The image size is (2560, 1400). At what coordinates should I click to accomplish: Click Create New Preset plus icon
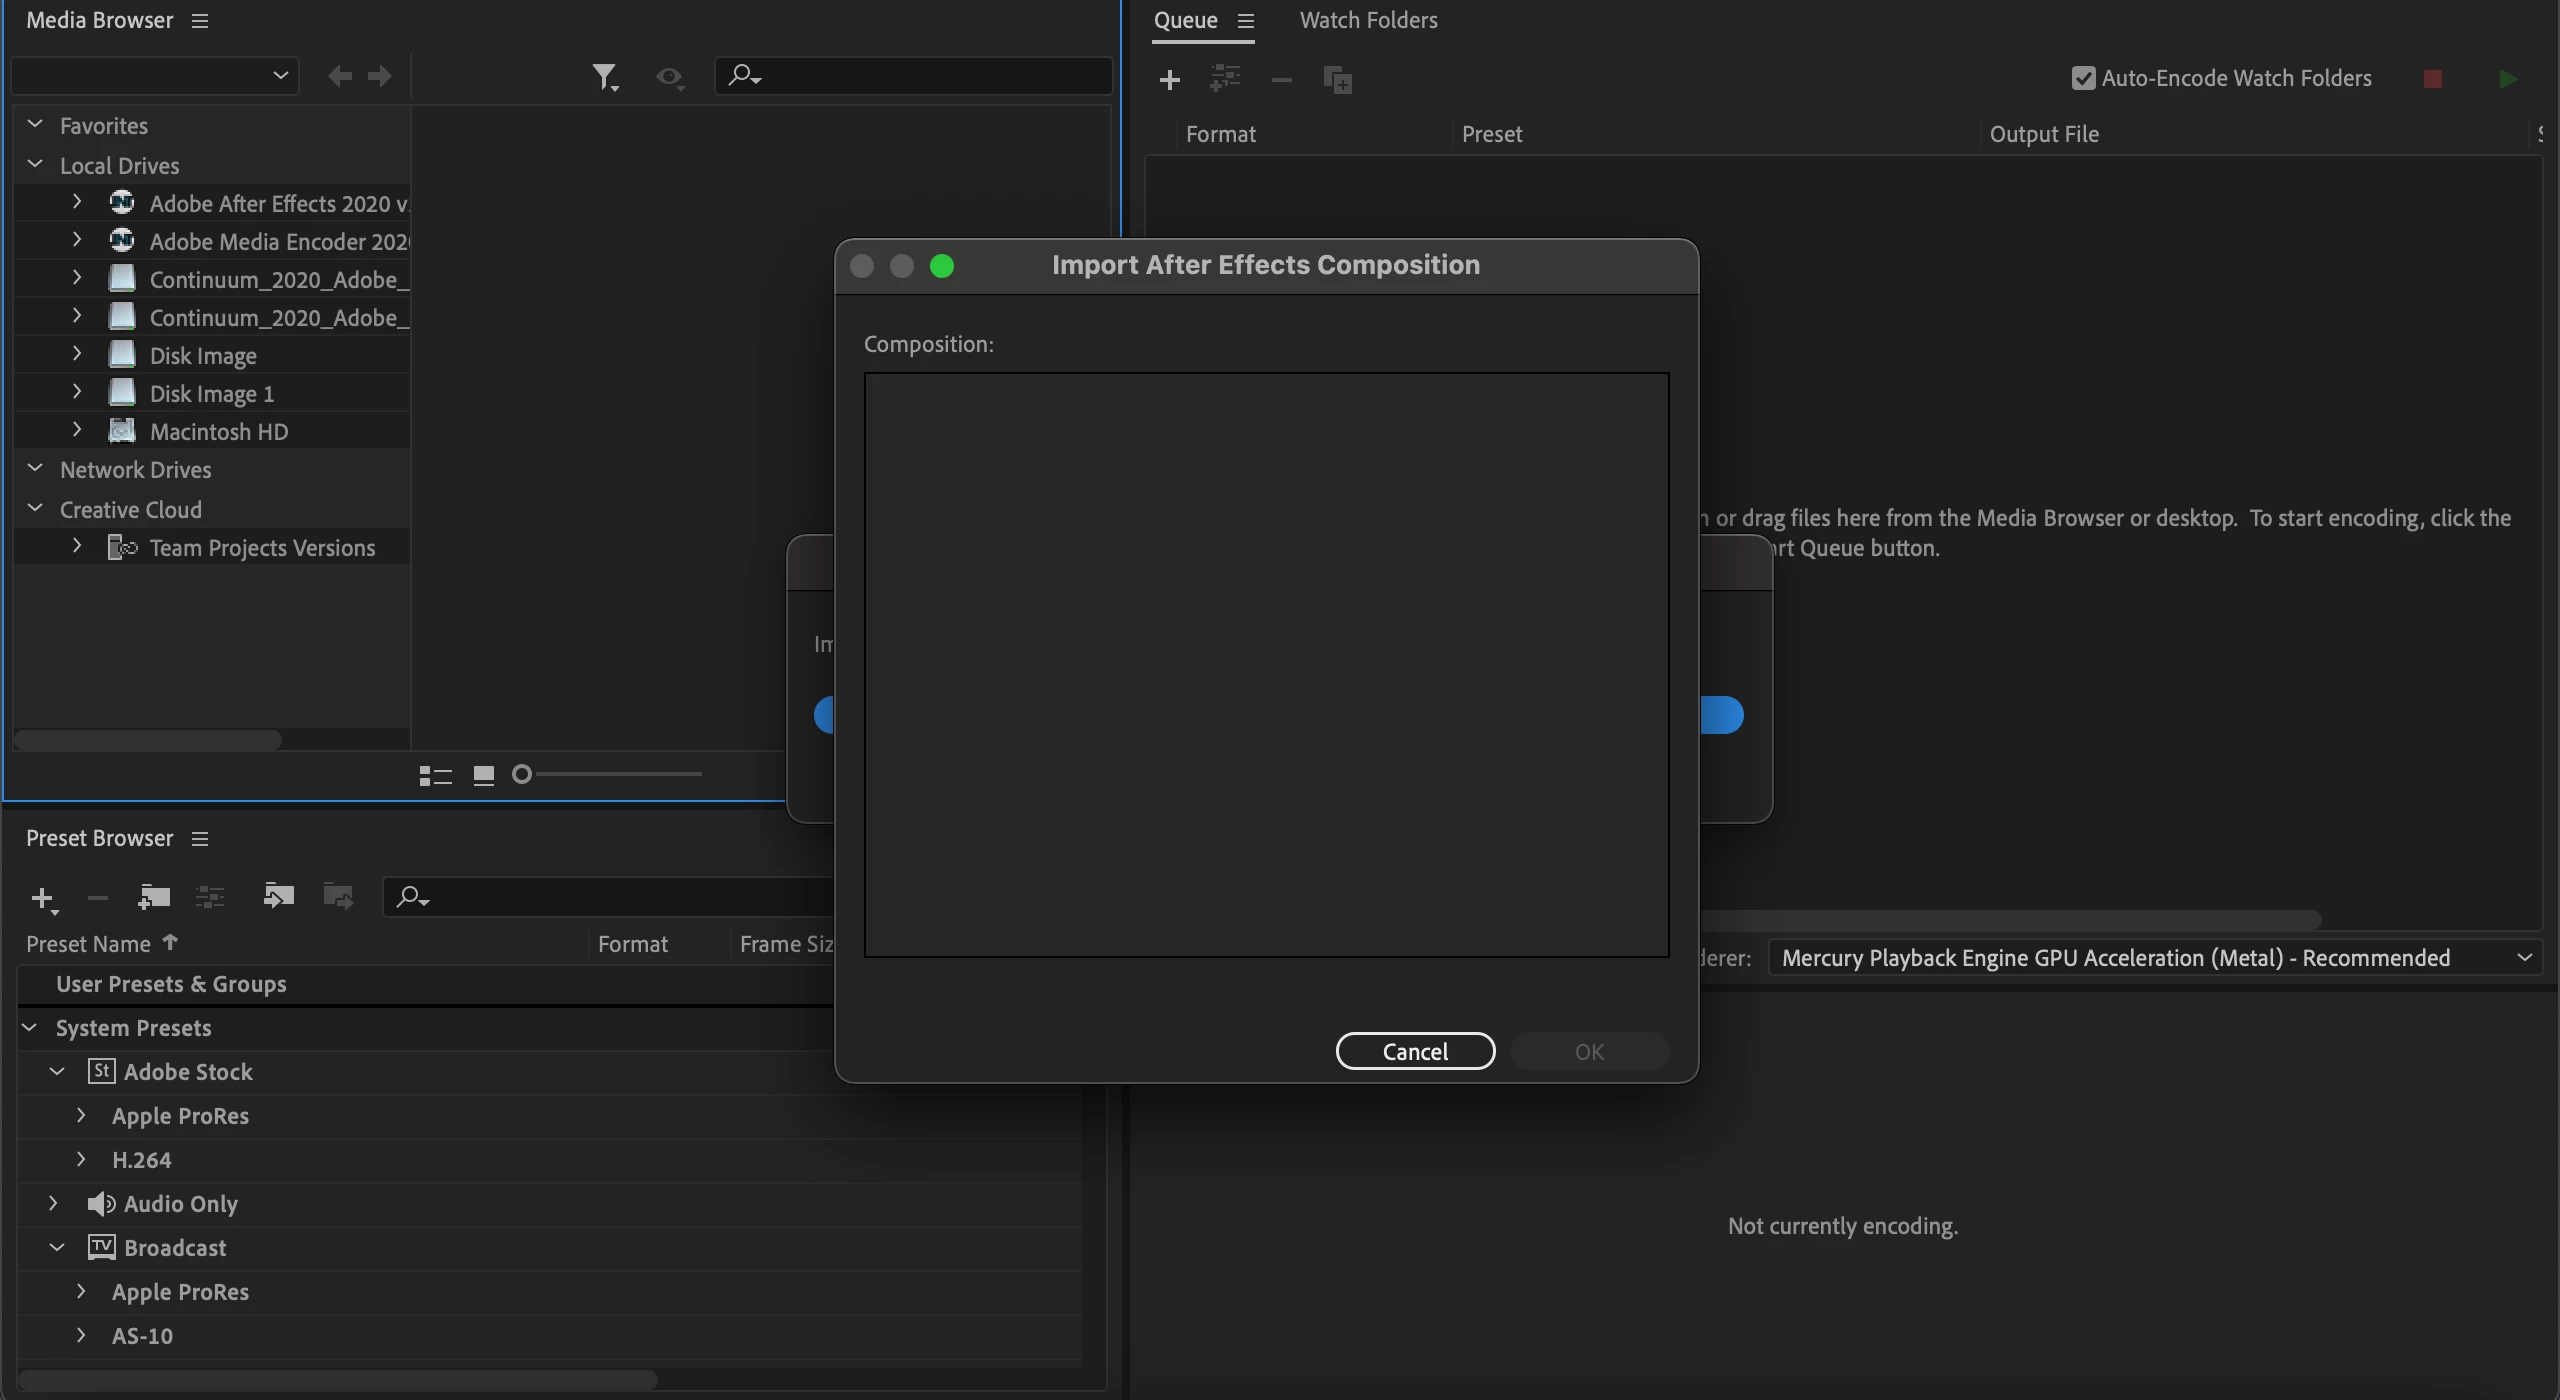coord(43,898)
